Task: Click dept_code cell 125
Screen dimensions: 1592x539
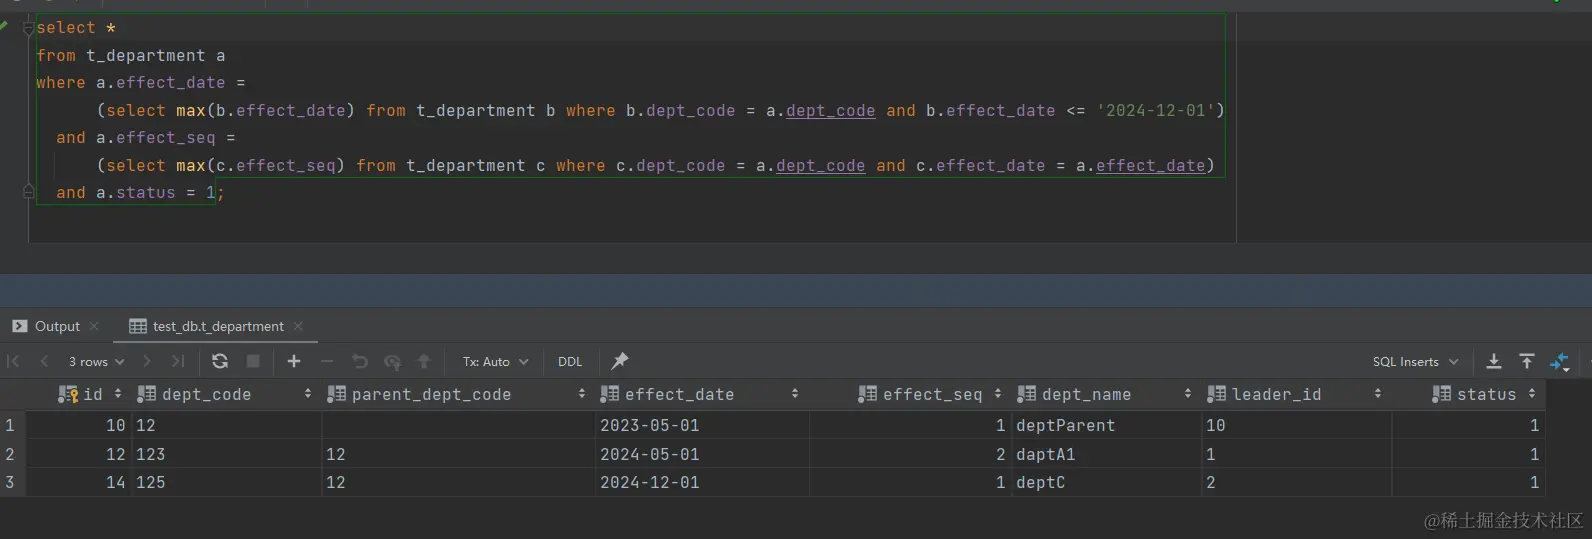Action: tap(226, 482)
